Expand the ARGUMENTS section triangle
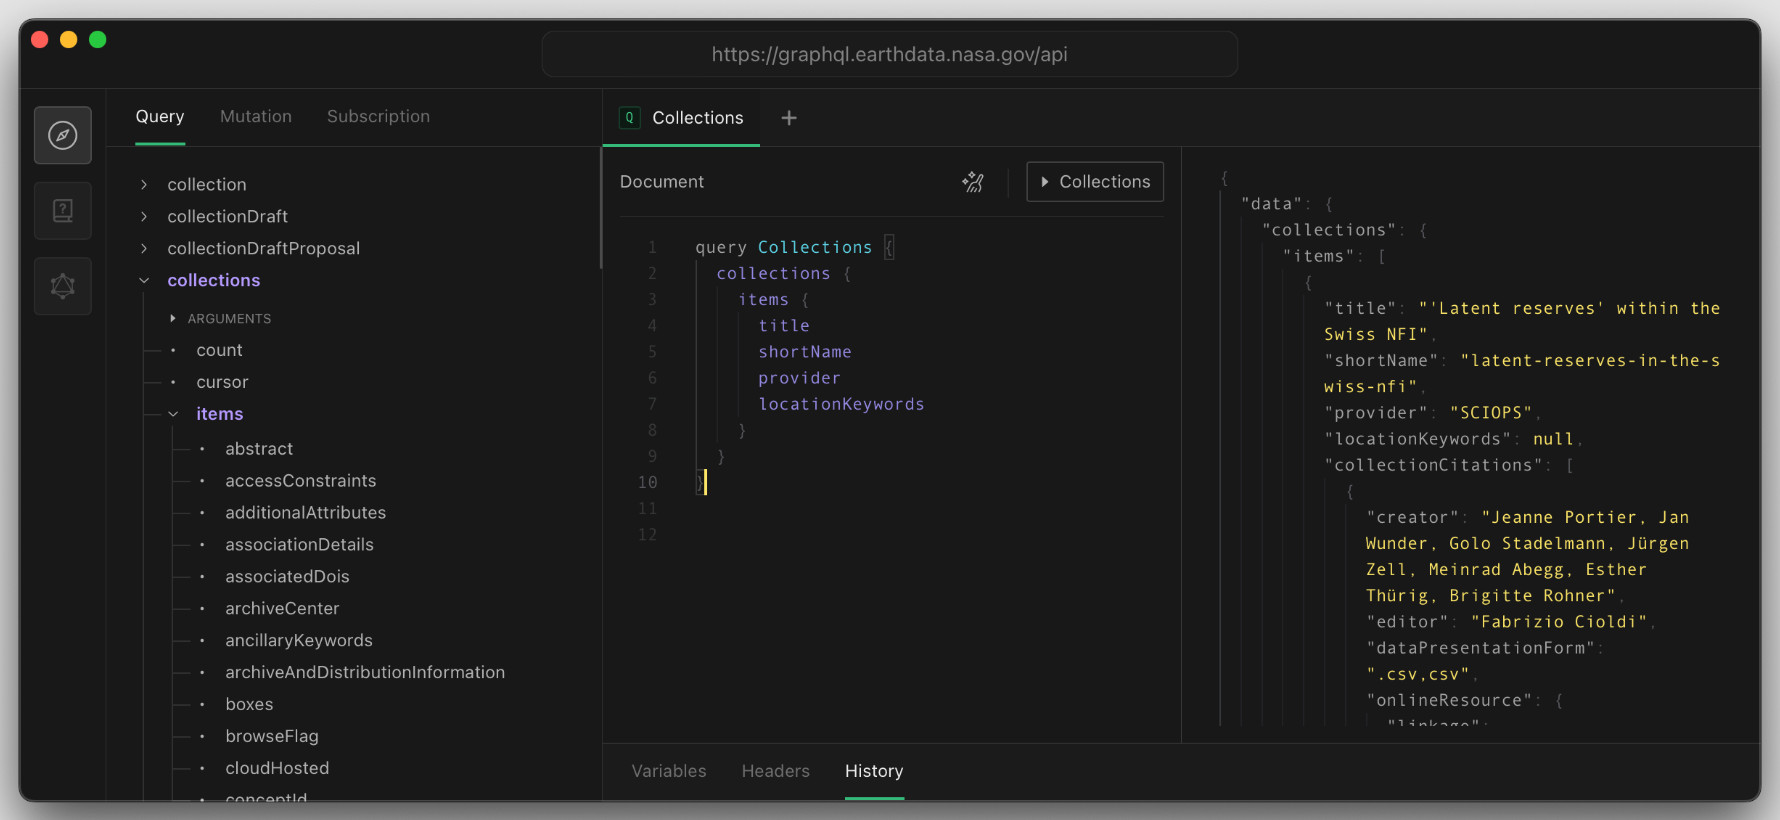This screenshot has height=820, width=1780. 173,319
